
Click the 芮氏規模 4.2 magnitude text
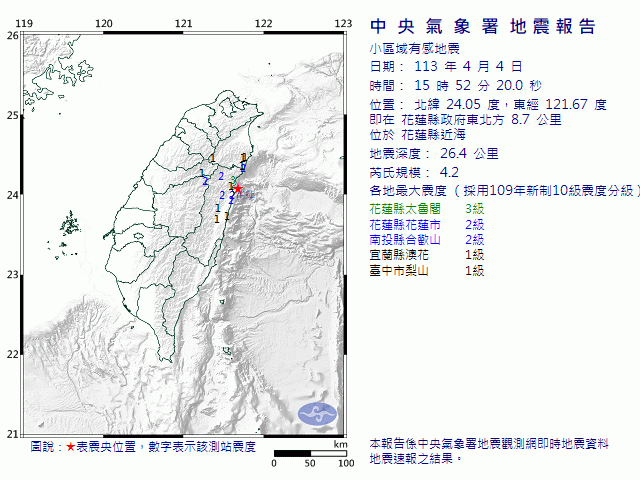(x=414, y=173)
